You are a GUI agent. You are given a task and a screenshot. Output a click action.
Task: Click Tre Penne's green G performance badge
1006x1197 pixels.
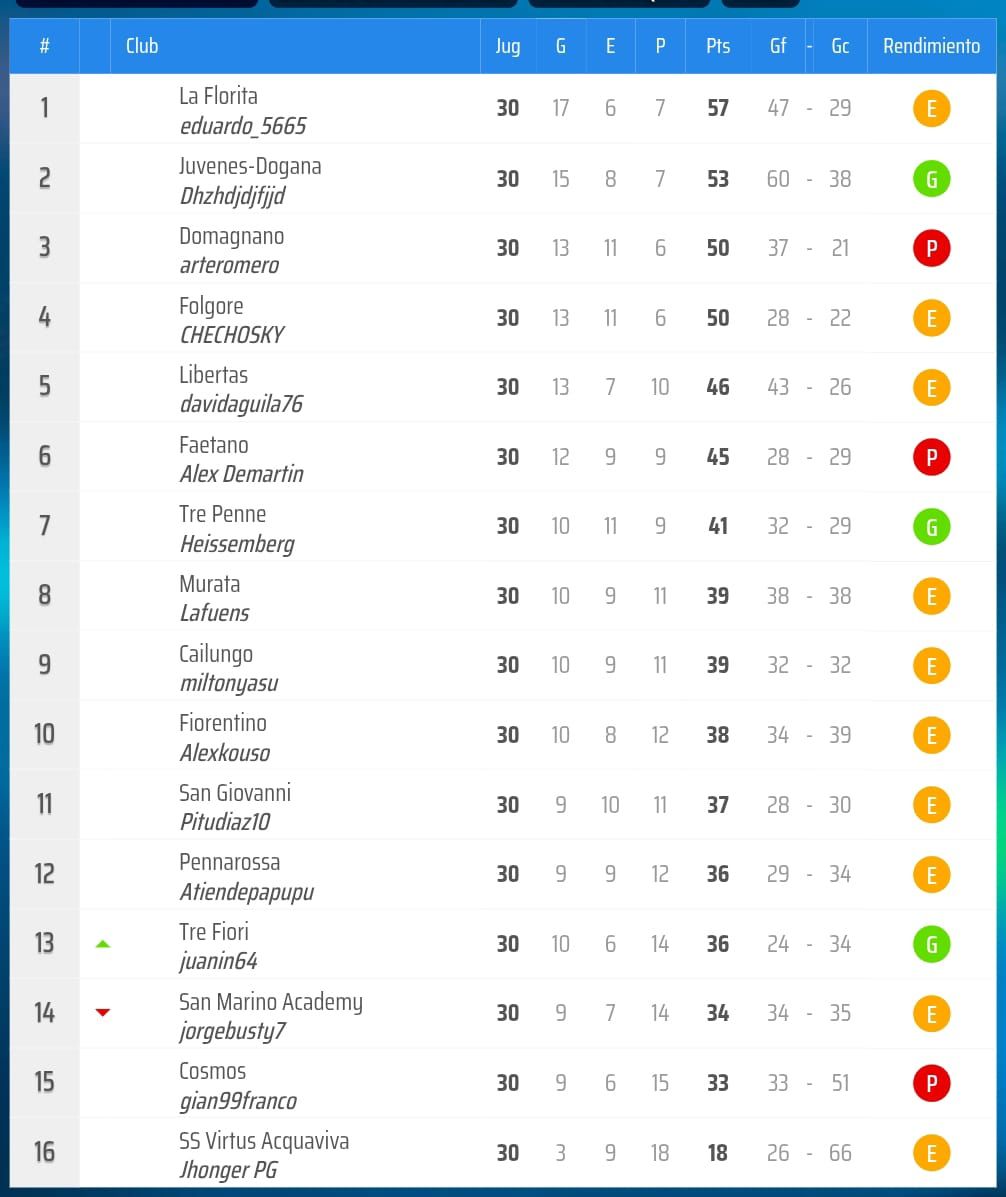tap(931, 526)
